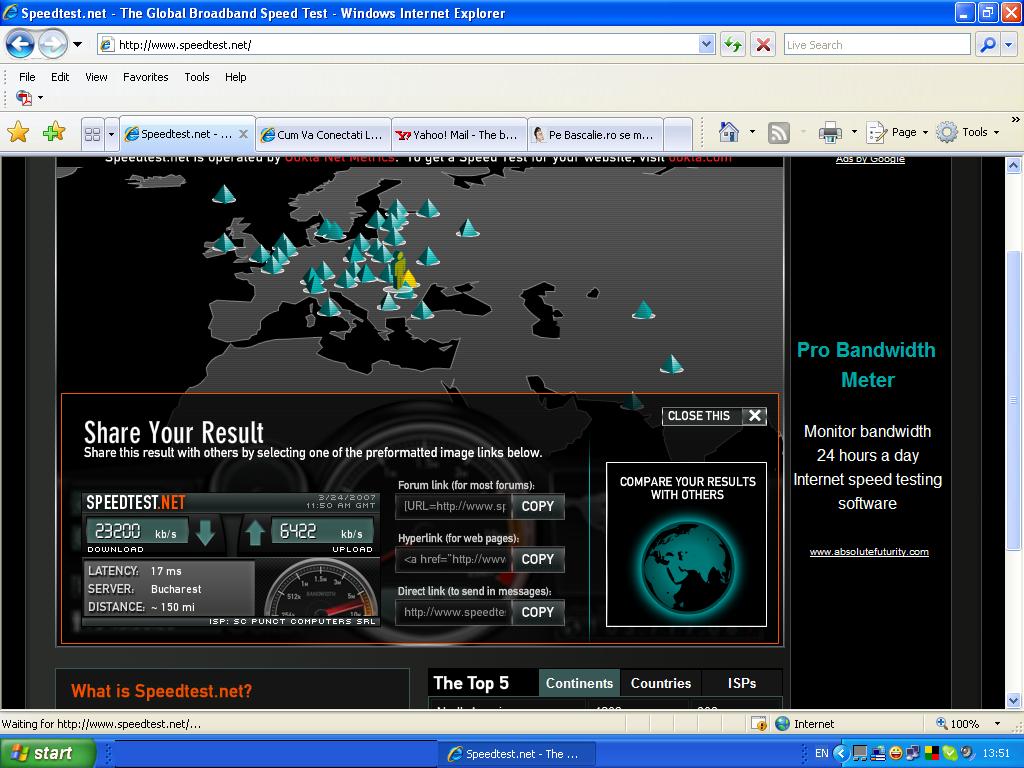
Task: Click the Add to Favorites icon
Action: coord(53,132)
